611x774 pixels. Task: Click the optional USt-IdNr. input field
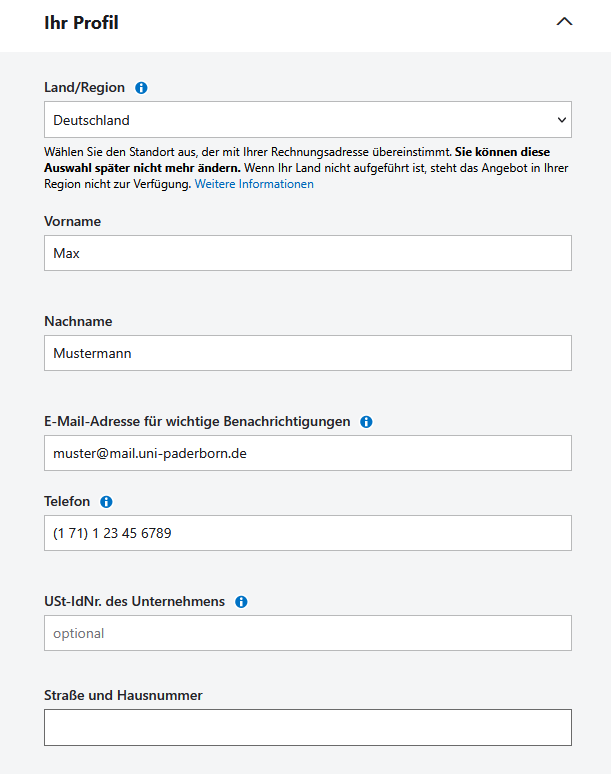(308, 633)
